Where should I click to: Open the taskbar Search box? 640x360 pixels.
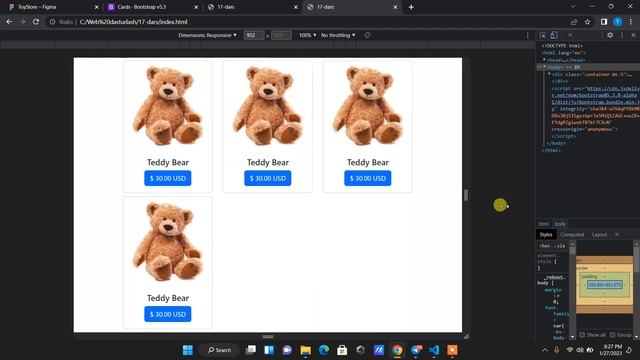tap(219, 350)
